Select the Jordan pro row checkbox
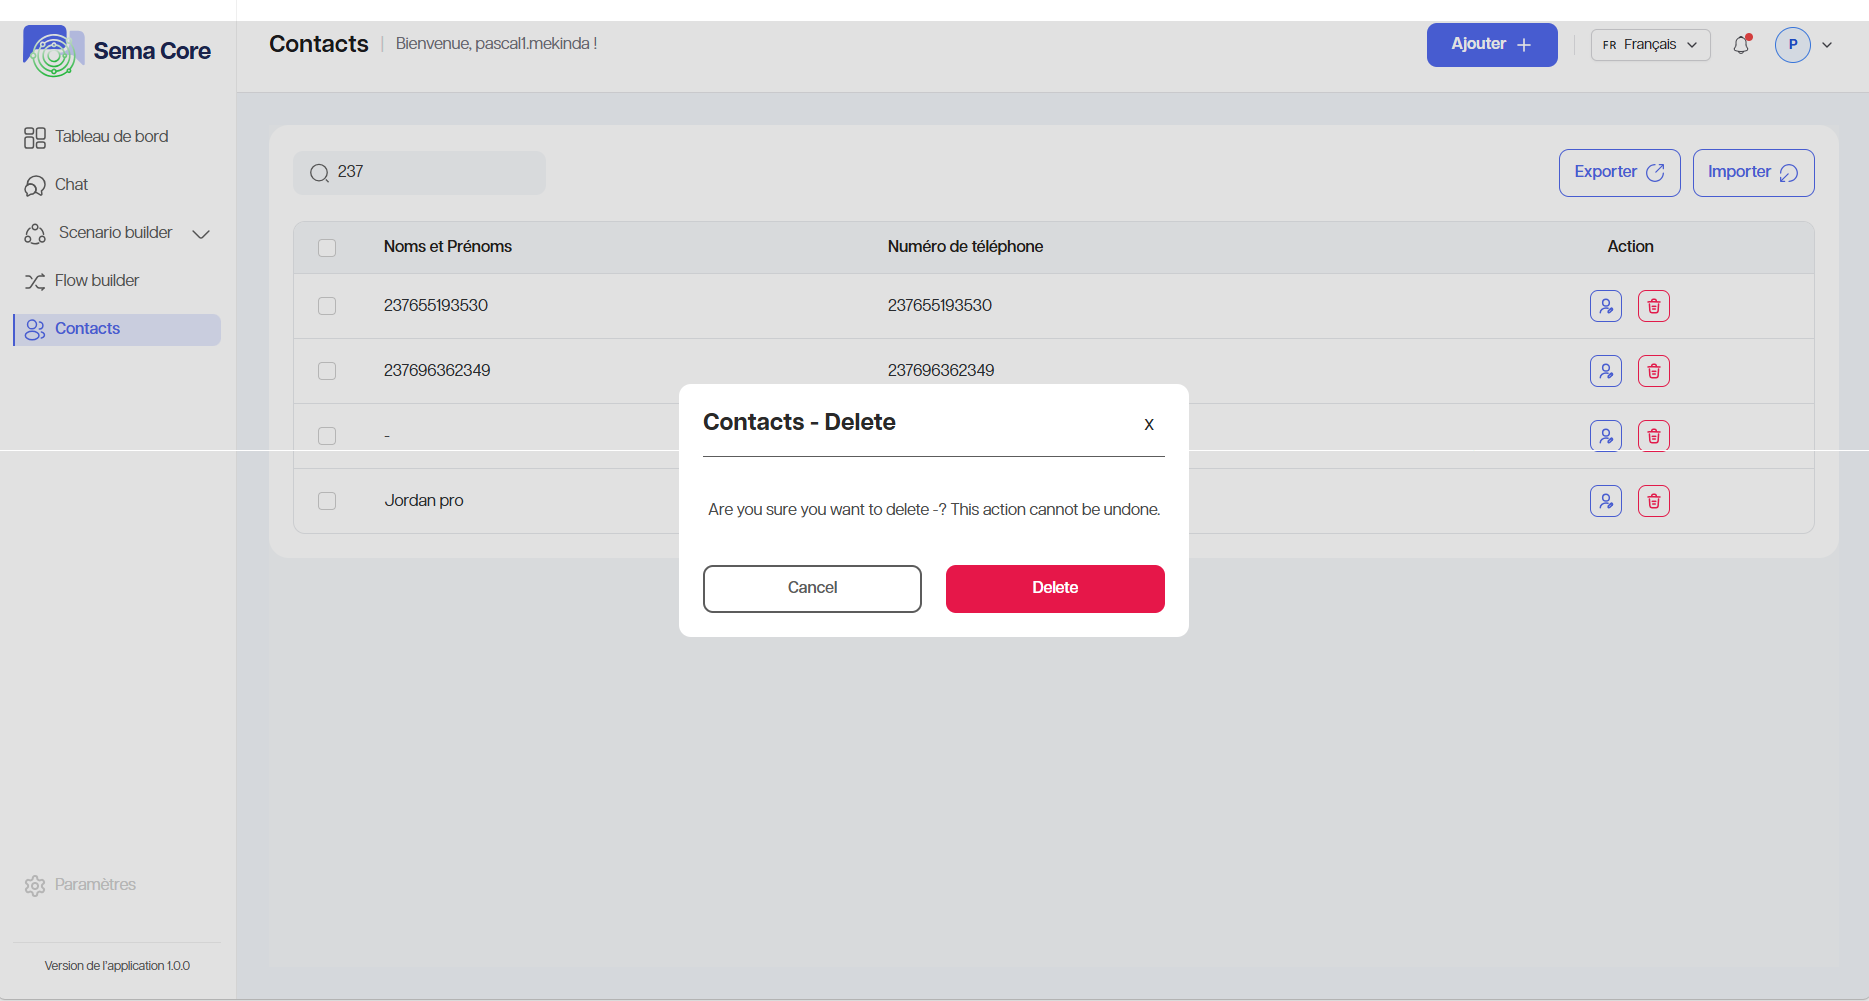1869x1001 pixels. pos(327,501)
